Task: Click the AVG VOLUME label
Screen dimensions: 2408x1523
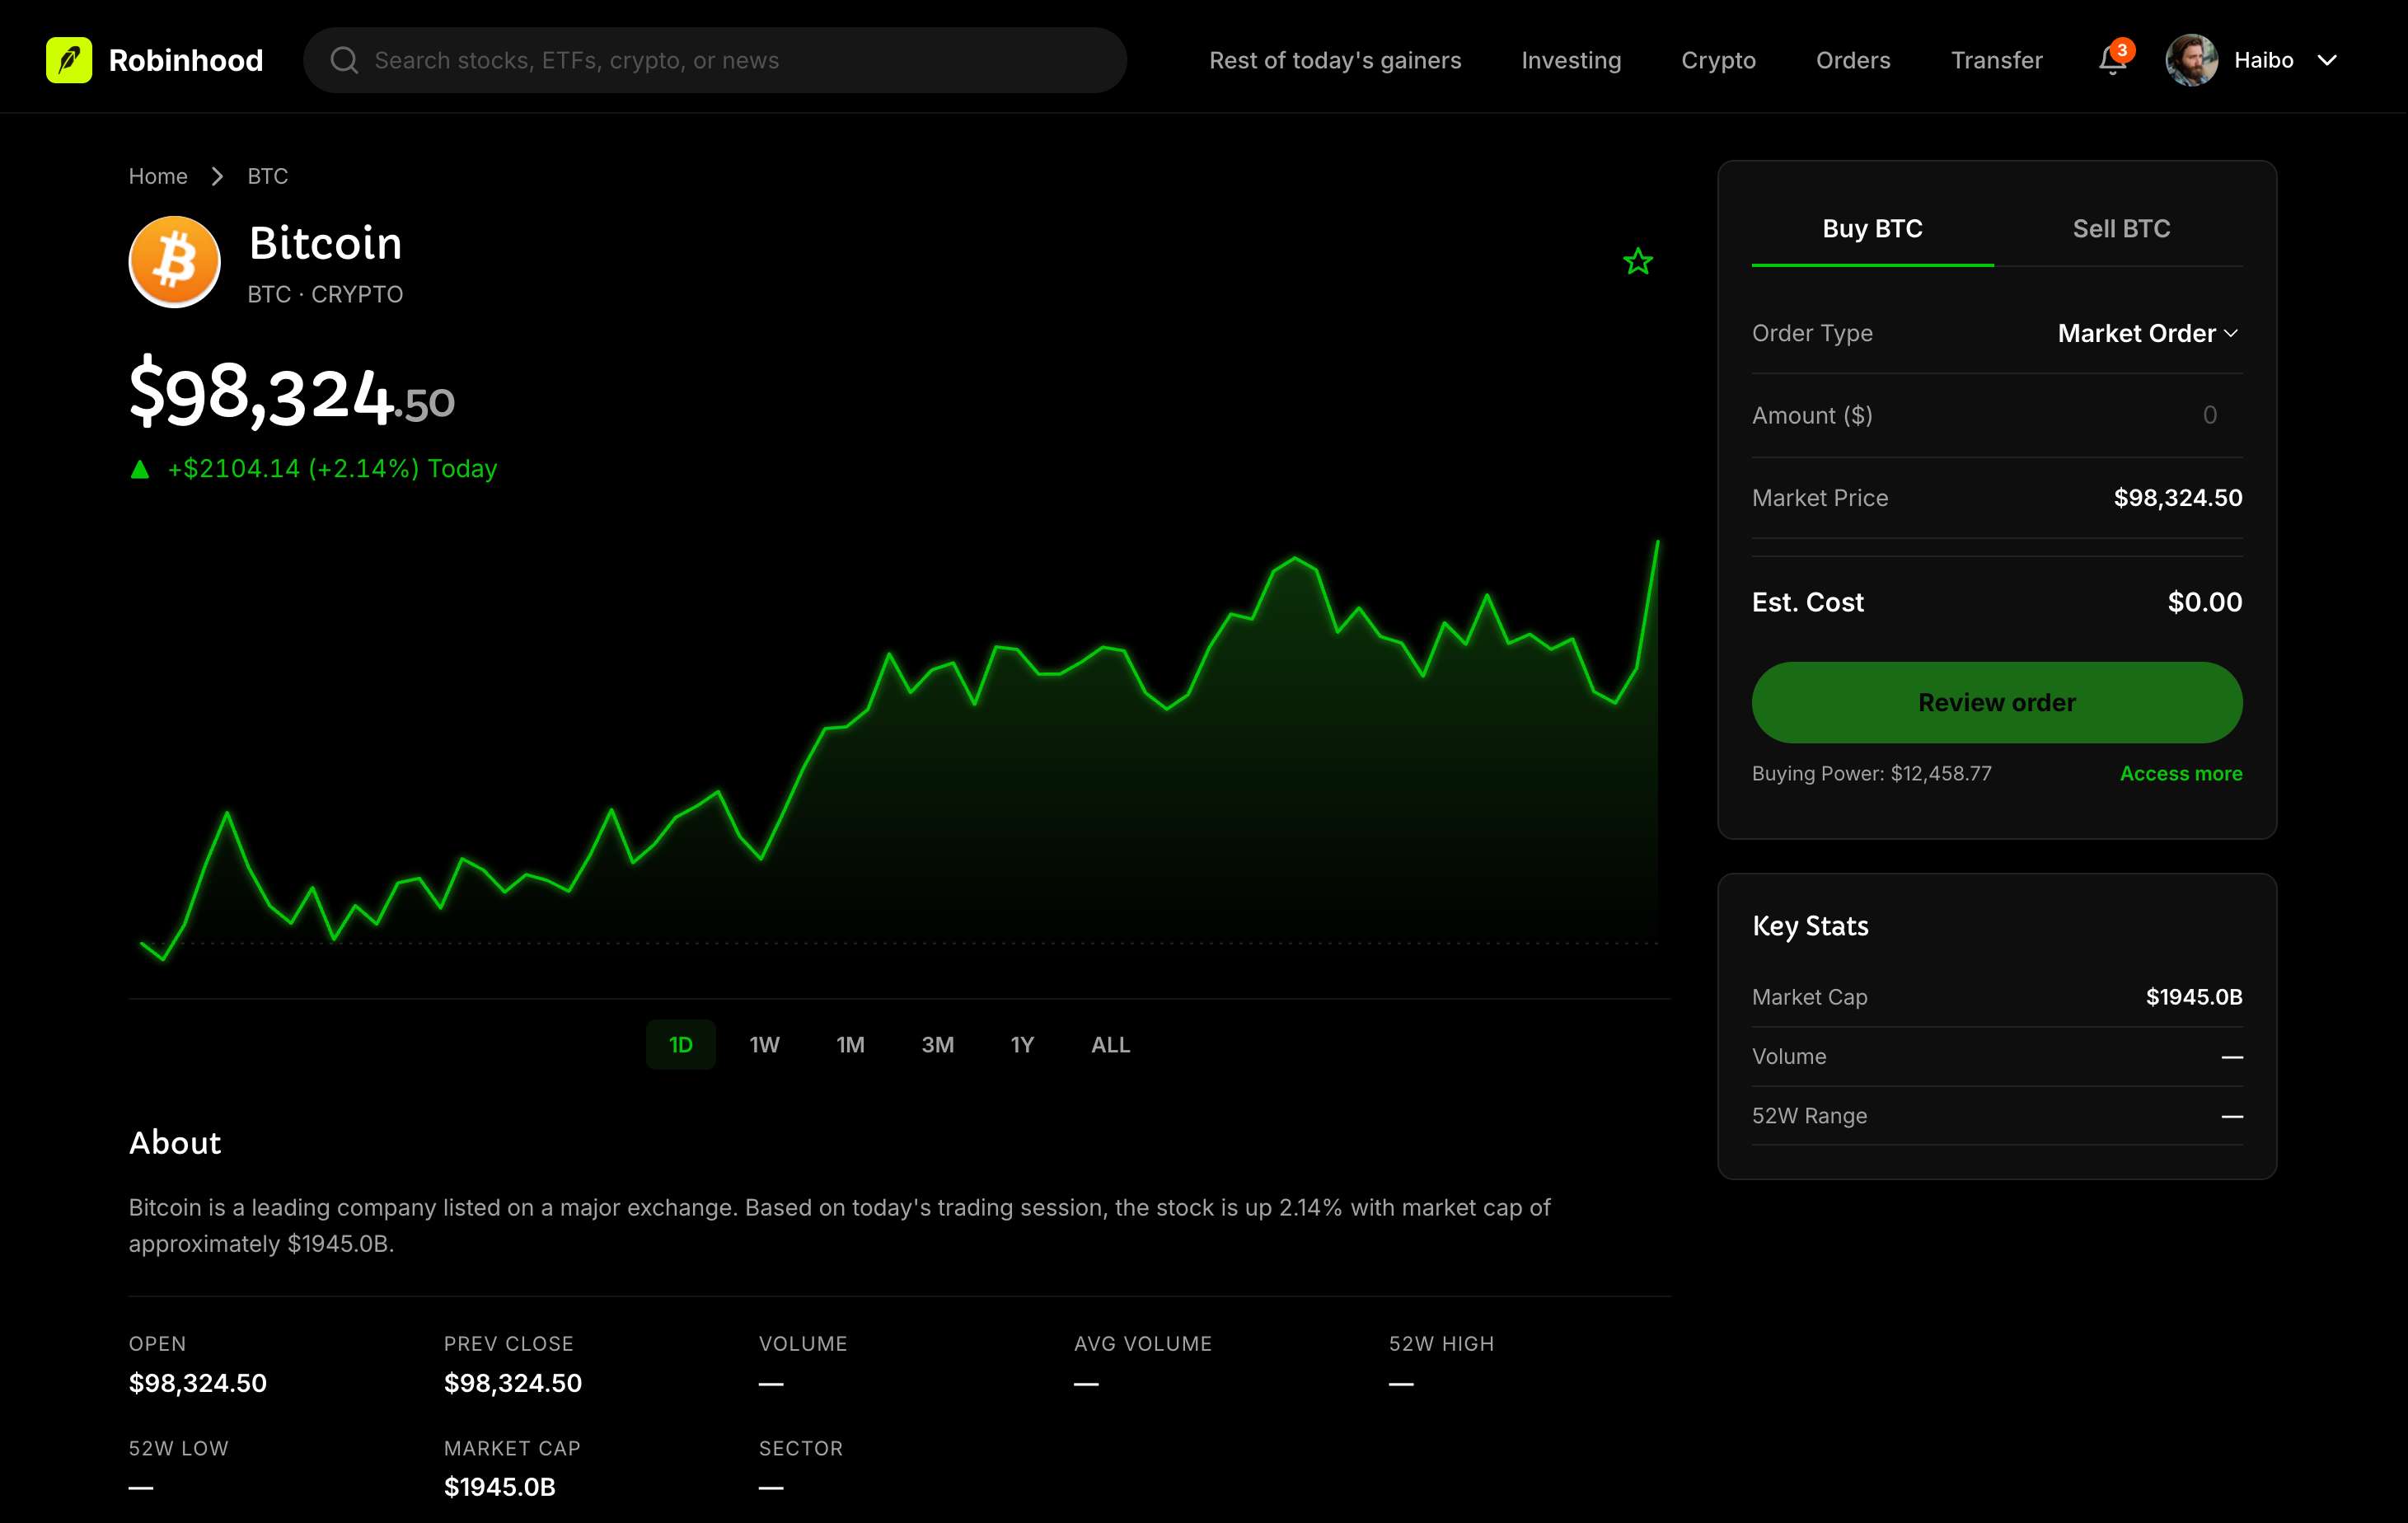Action: (1142, 1343)
